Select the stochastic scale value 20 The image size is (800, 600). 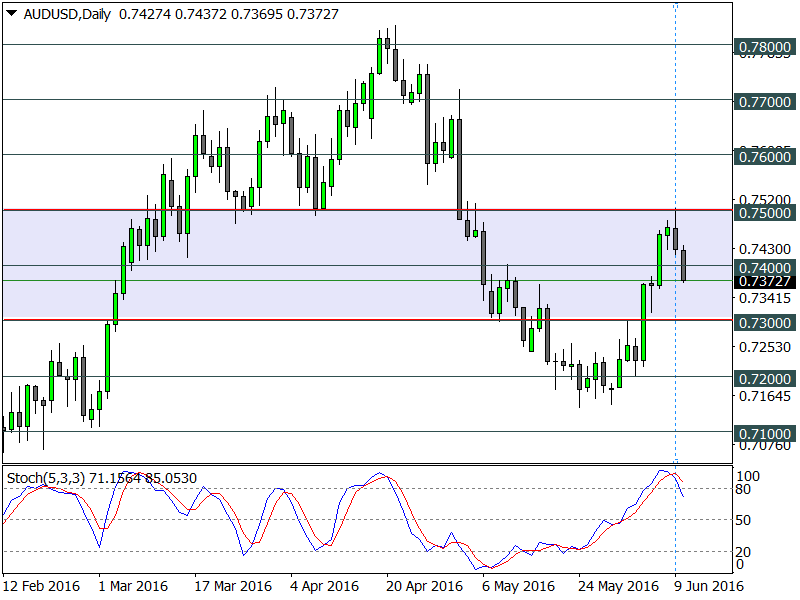743,552
